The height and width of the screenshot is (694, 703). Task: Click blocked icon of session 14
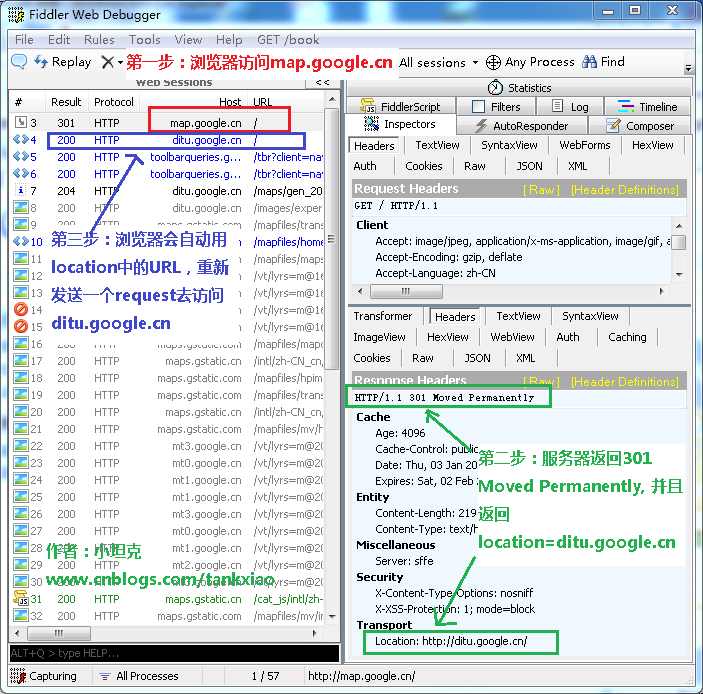(21, 309)
